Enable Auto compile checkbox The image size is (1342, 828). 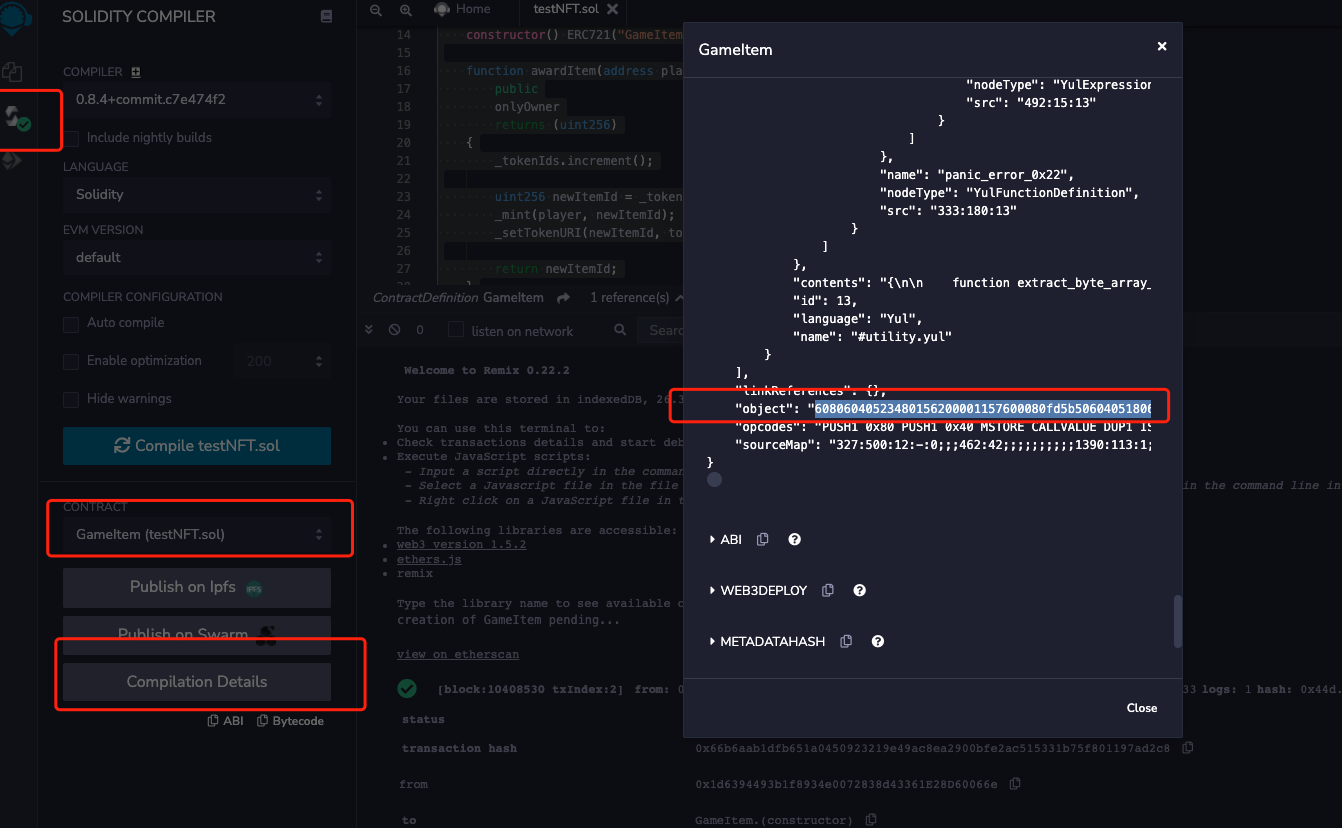[x=71, y=323]
